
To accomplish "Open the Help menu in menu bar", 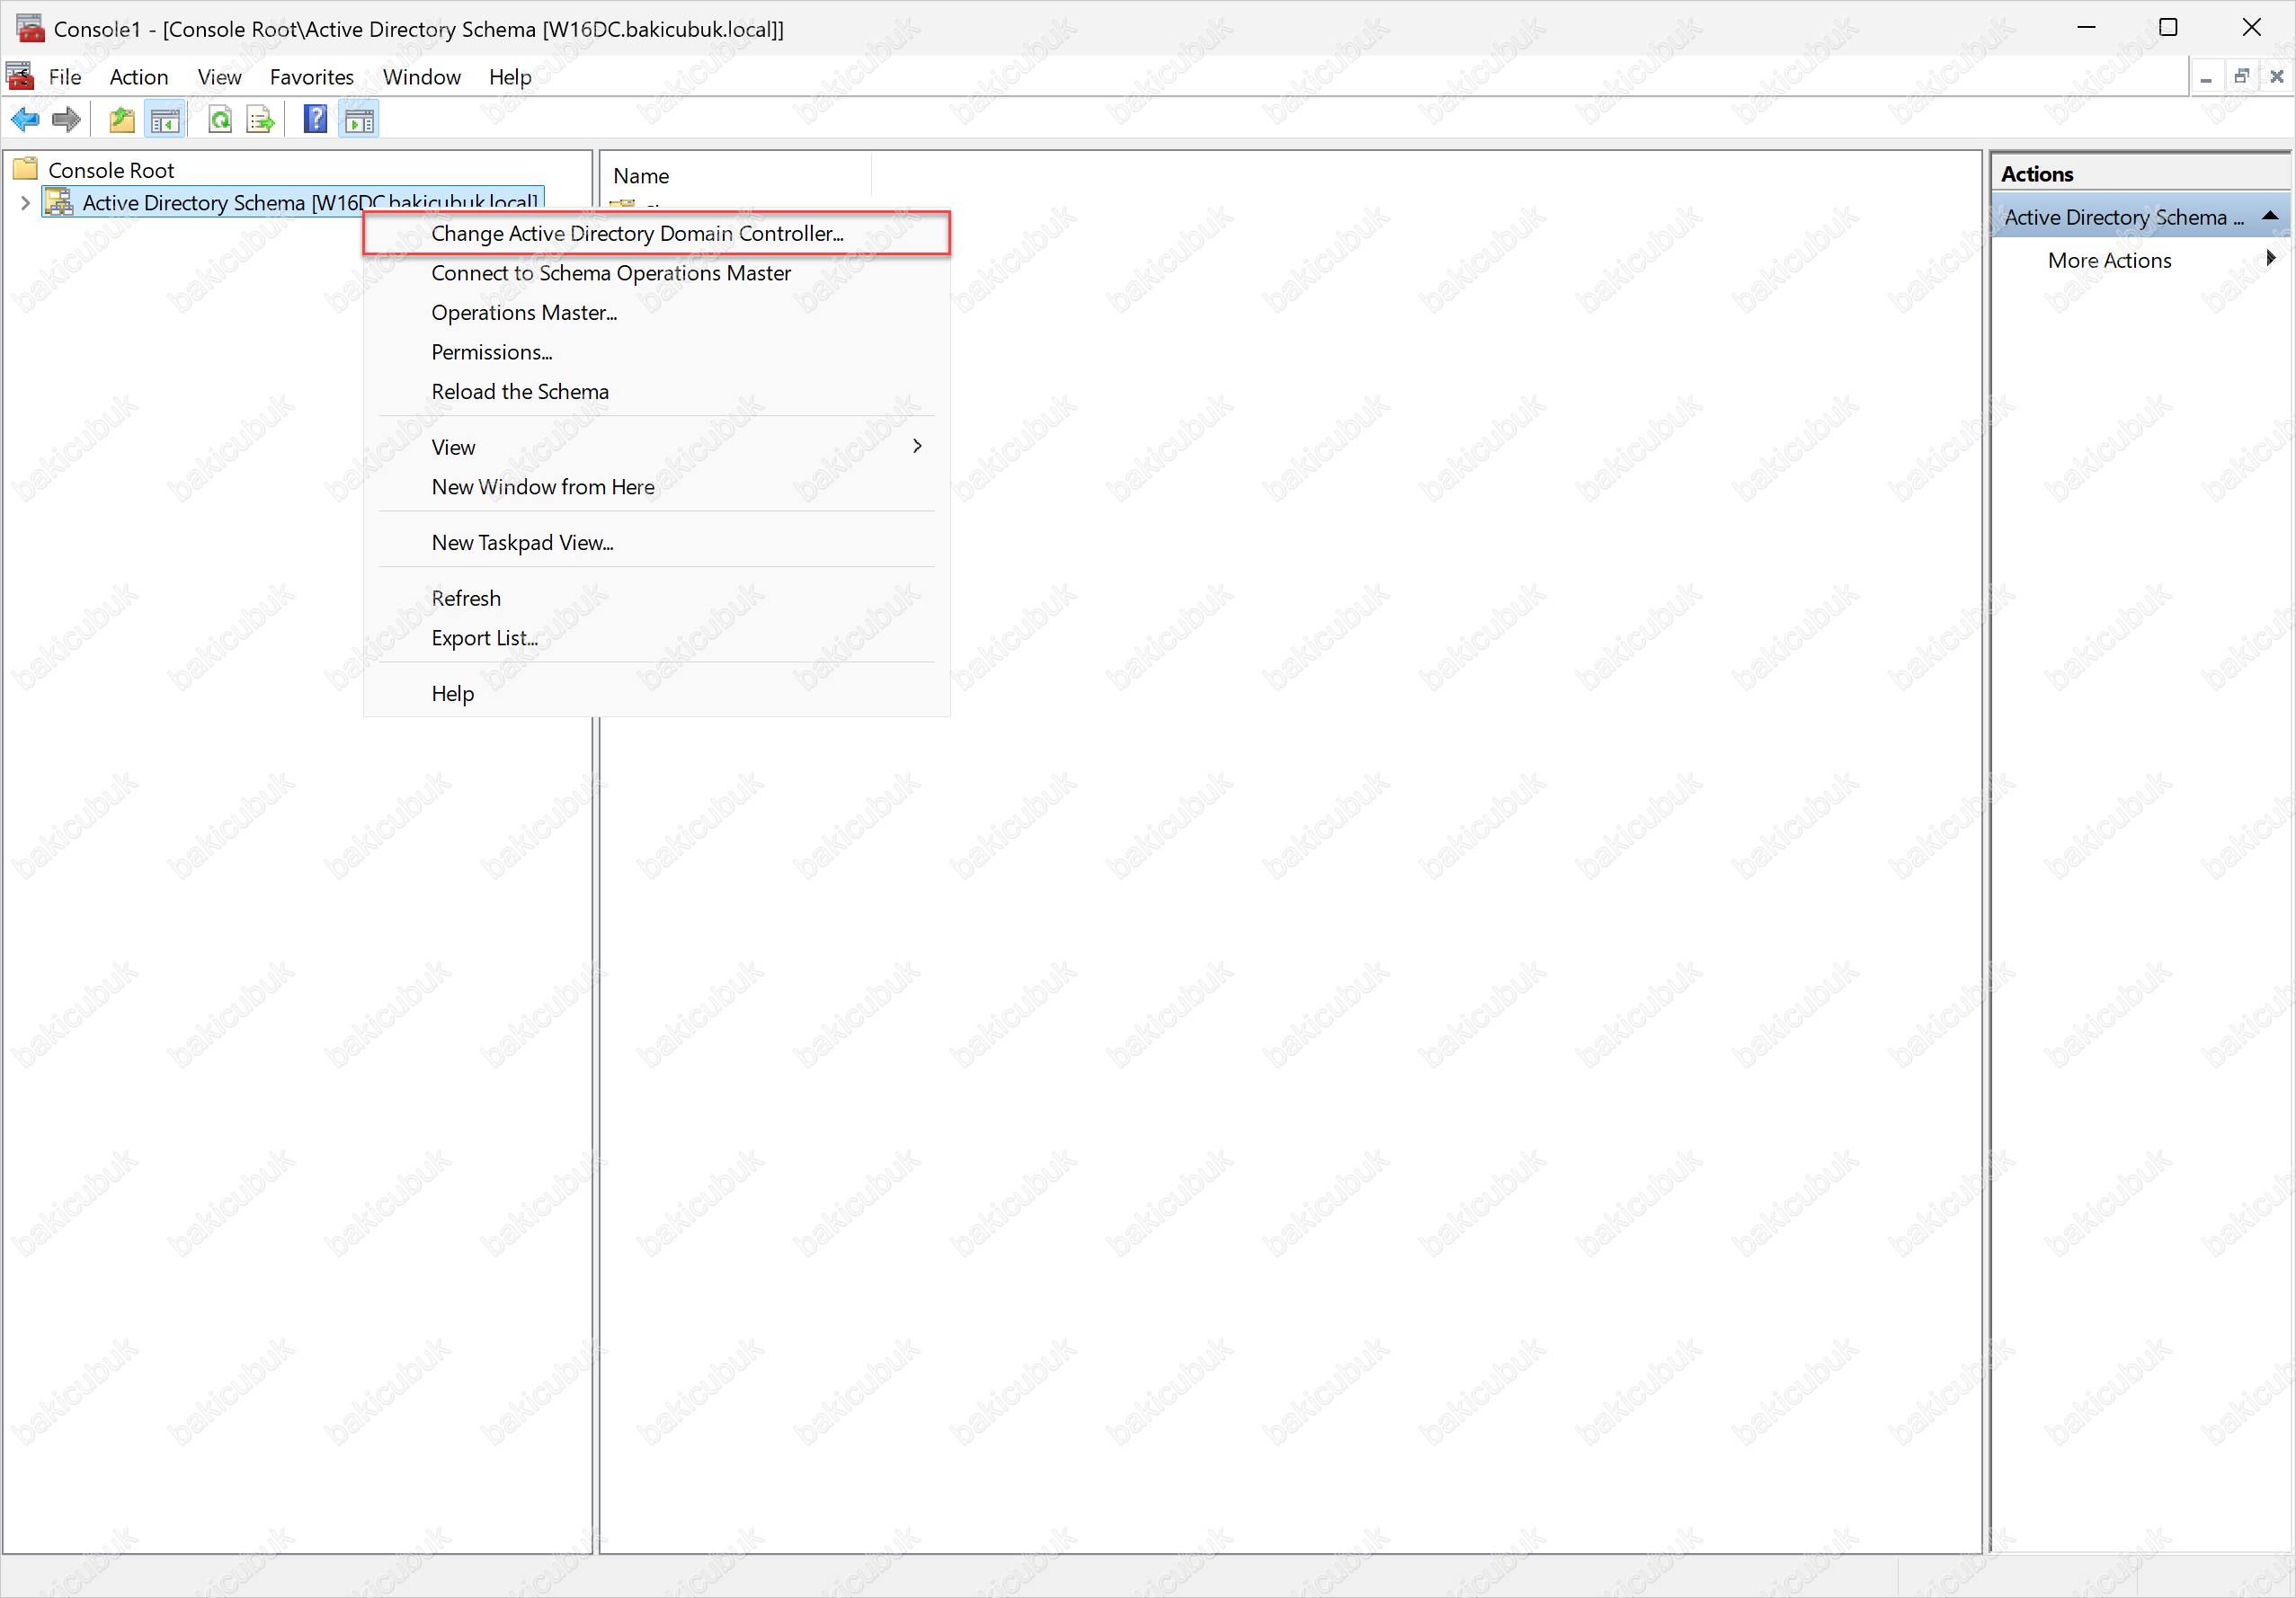I will [x=510, y=77].
